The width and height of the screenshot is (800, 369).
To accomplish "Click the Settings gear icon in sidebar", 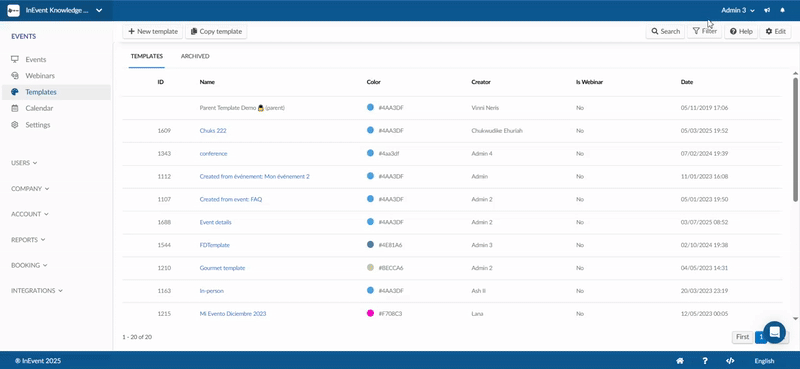I will click(15, 125).
